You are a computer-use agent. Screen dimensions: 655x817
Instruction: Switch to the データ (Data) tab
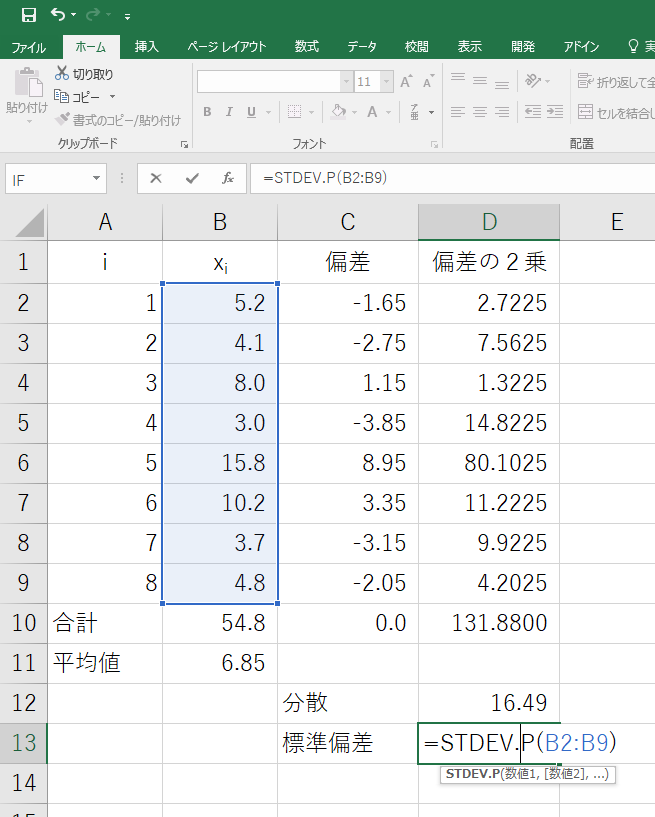362,47
